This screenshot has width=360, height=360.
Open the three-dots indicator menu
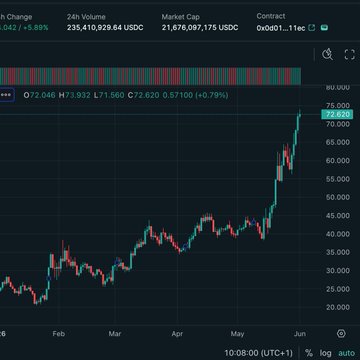pyautogui.click(x=7, y=95)
